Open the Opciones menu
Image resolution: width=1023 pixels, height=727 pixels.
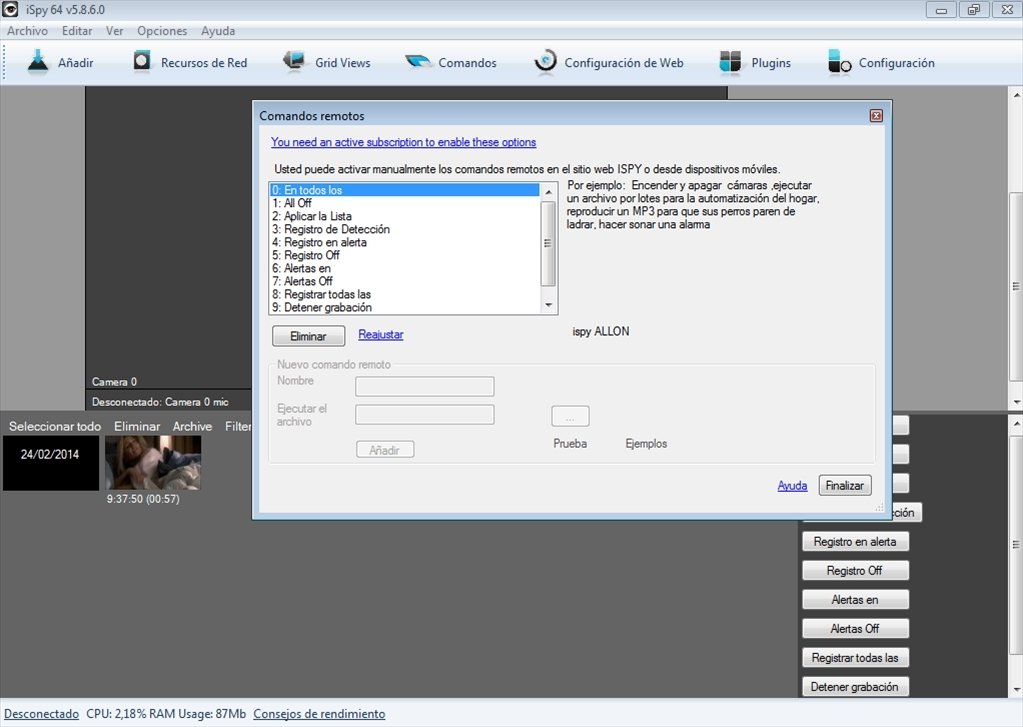pyautogui.click(x=162, y=31)
